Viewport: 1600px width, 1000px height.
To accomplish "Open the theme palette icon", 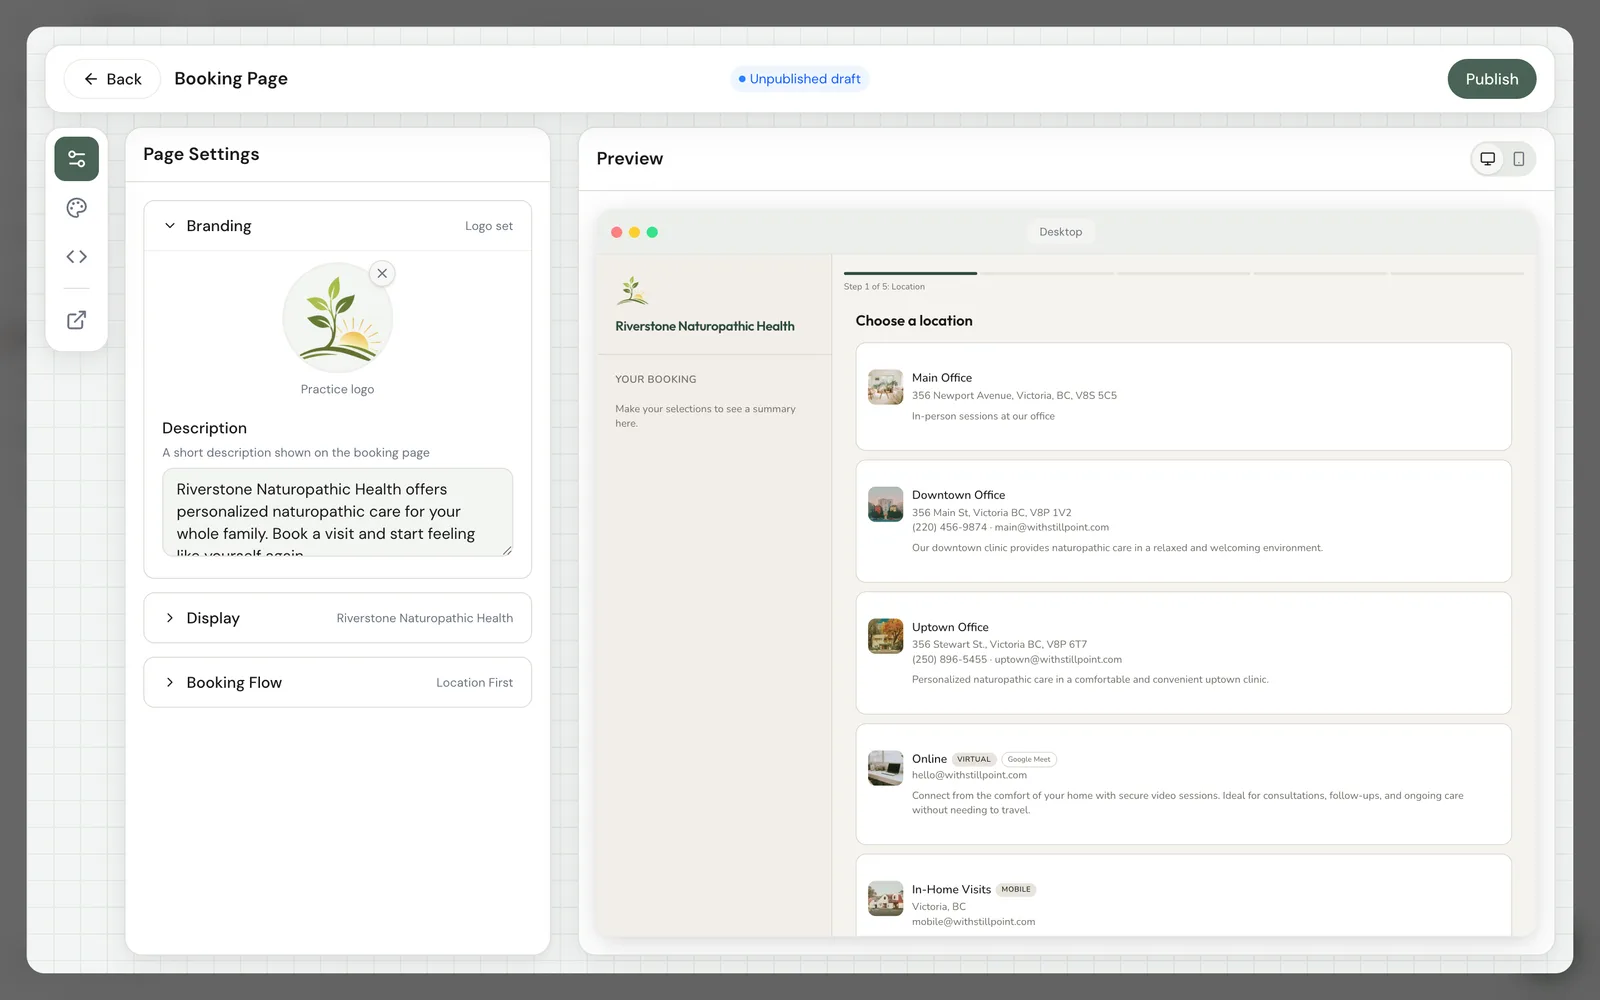I will pyautogui.click(x=76, y=208).
